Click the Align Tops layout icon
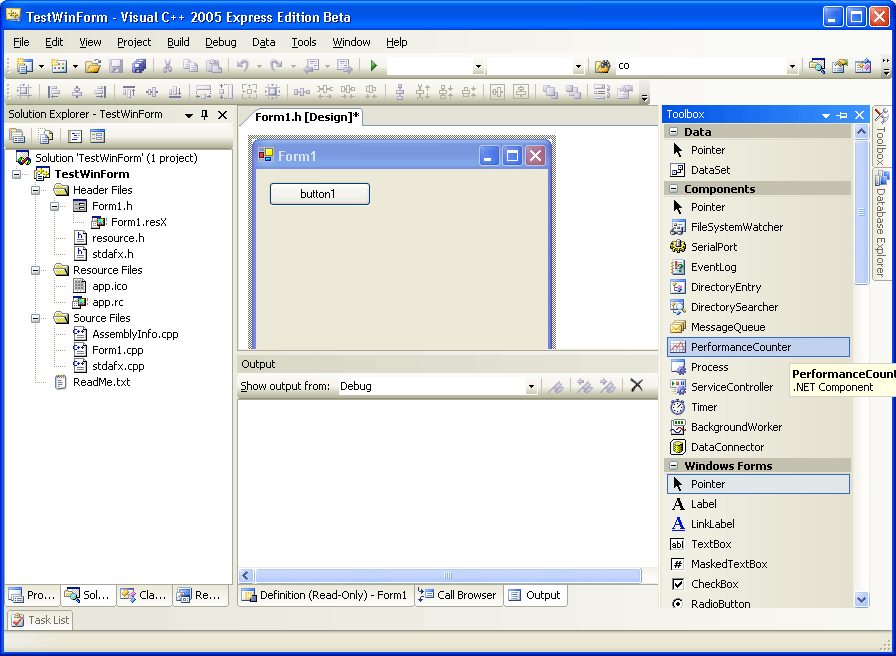This screenshot has height=656, width=896. tap(129, 91)
